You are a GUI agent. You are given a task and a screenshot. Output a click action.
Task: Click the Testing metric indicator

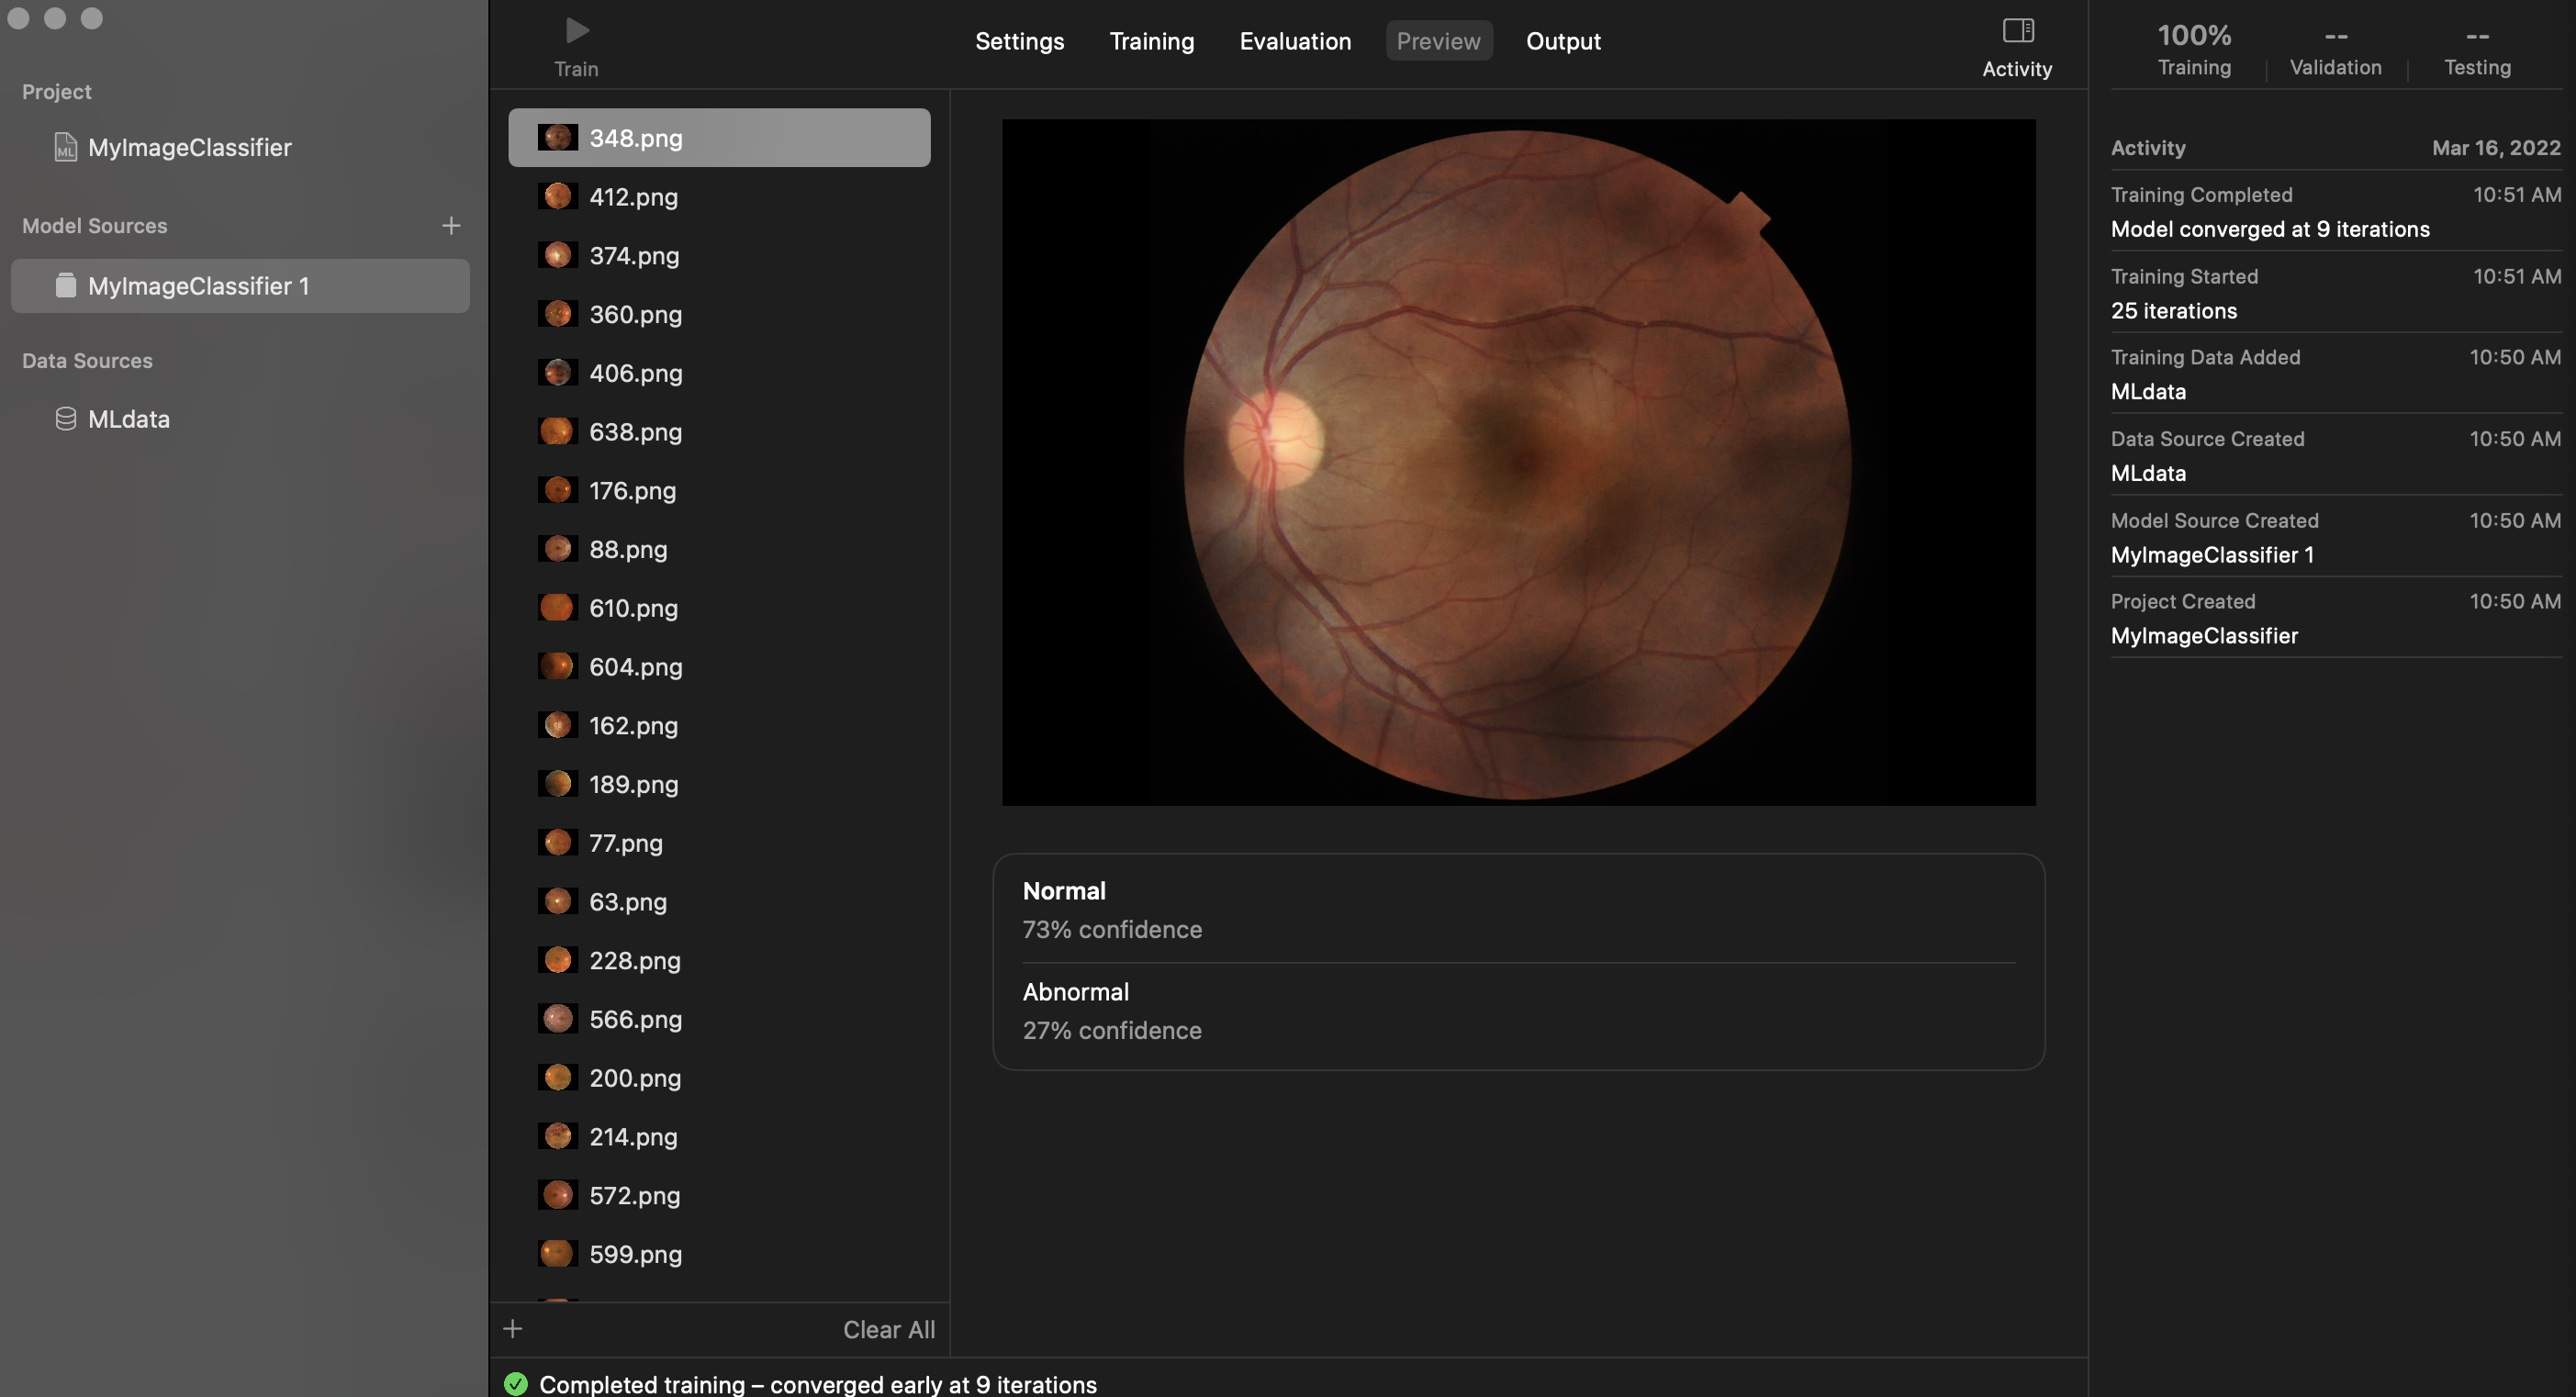coord(2476,48)
